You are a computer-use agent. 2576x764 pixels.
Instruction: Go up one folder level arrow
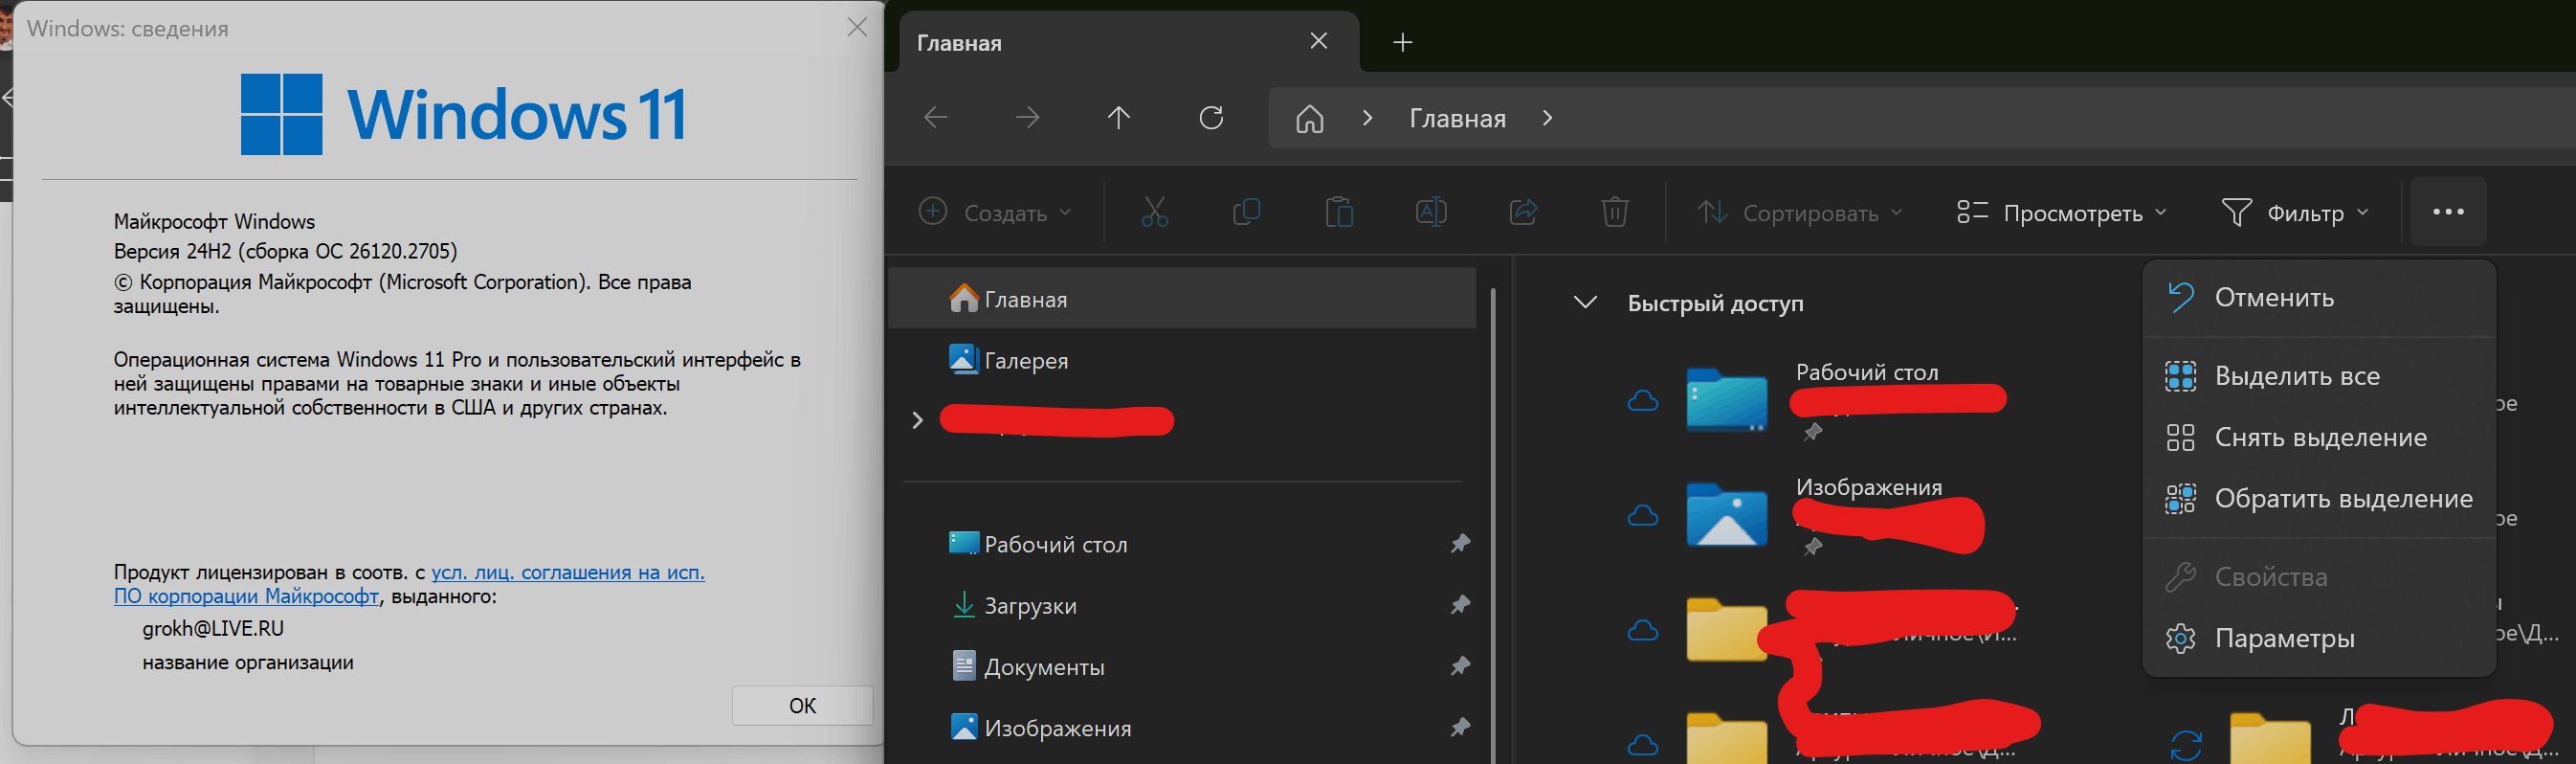click(x=1118, y=118)
